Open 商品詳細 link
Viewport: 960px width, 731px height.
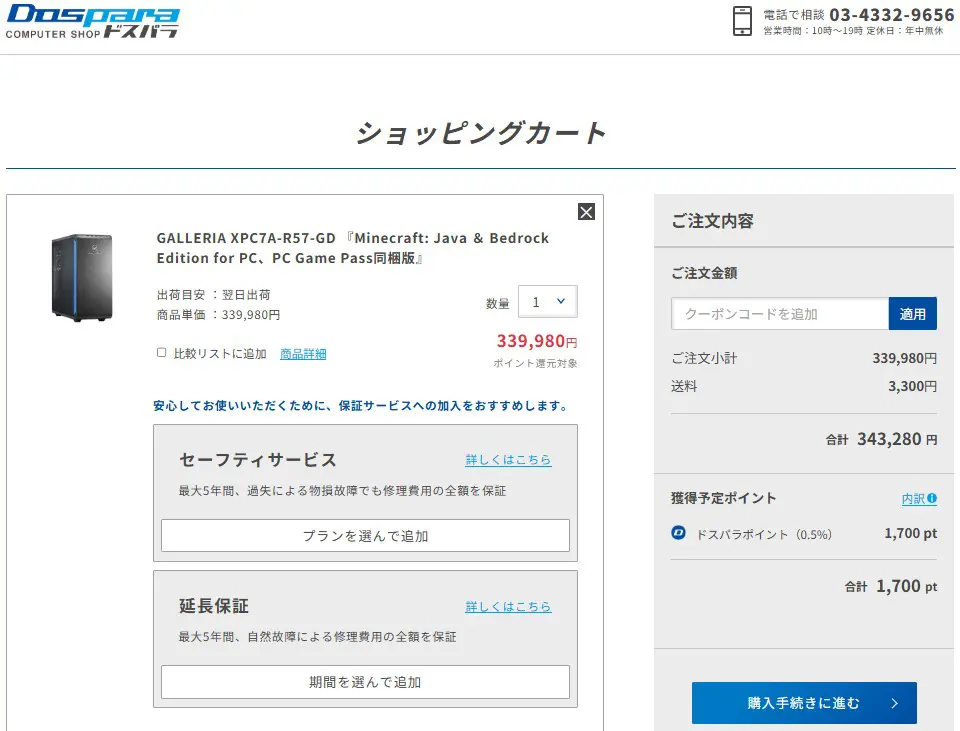pos(303,354)
